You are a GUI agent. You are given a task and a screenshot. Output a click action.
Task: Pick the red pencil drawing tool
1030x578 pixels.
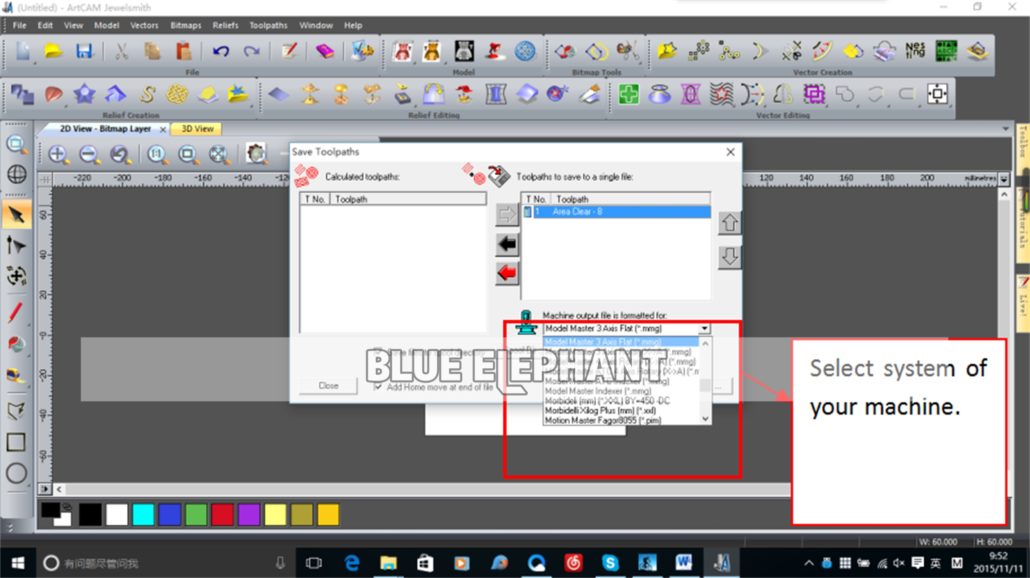(16, 312)
